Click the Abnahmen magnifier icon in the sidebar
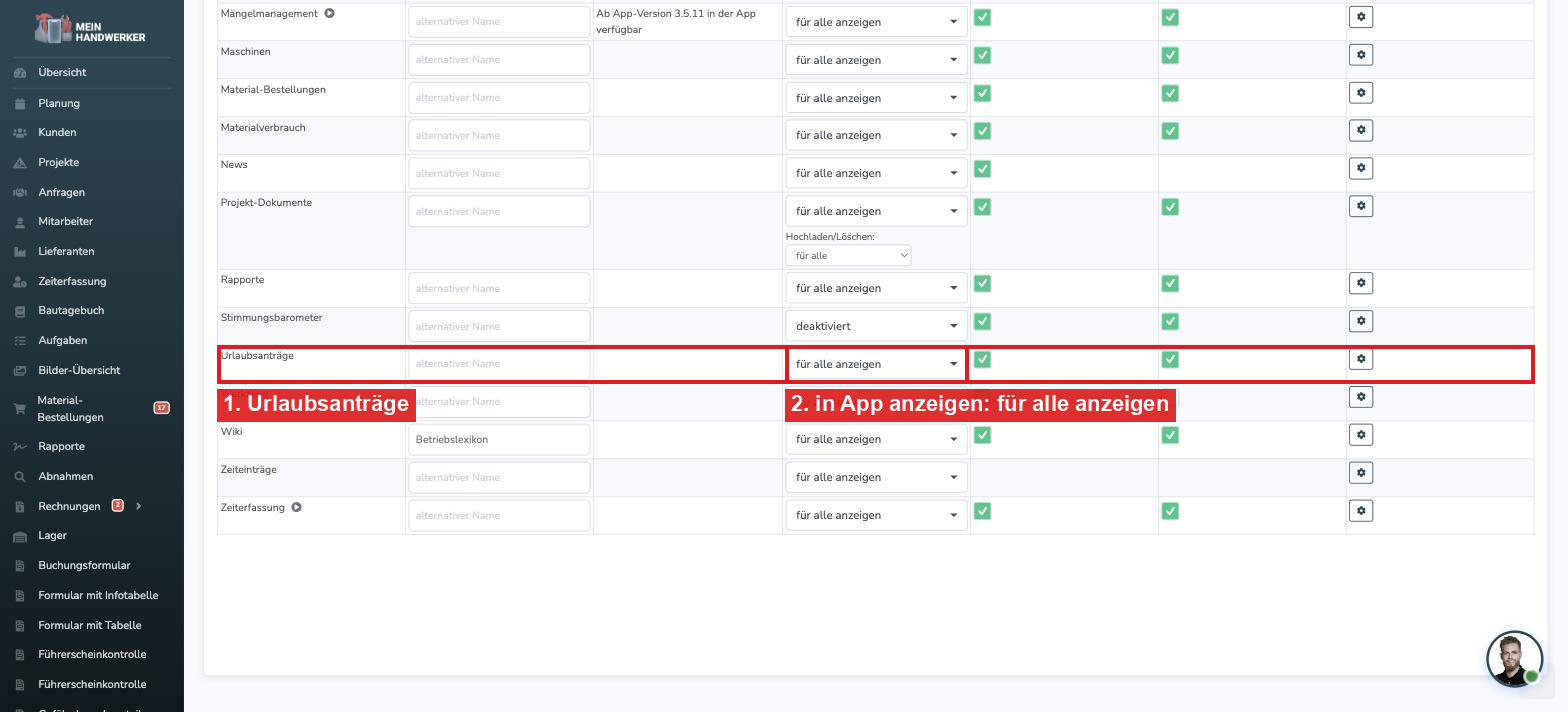Image resolution: width=1568 pixels, height=712 pixels. (x=20, y=477)
